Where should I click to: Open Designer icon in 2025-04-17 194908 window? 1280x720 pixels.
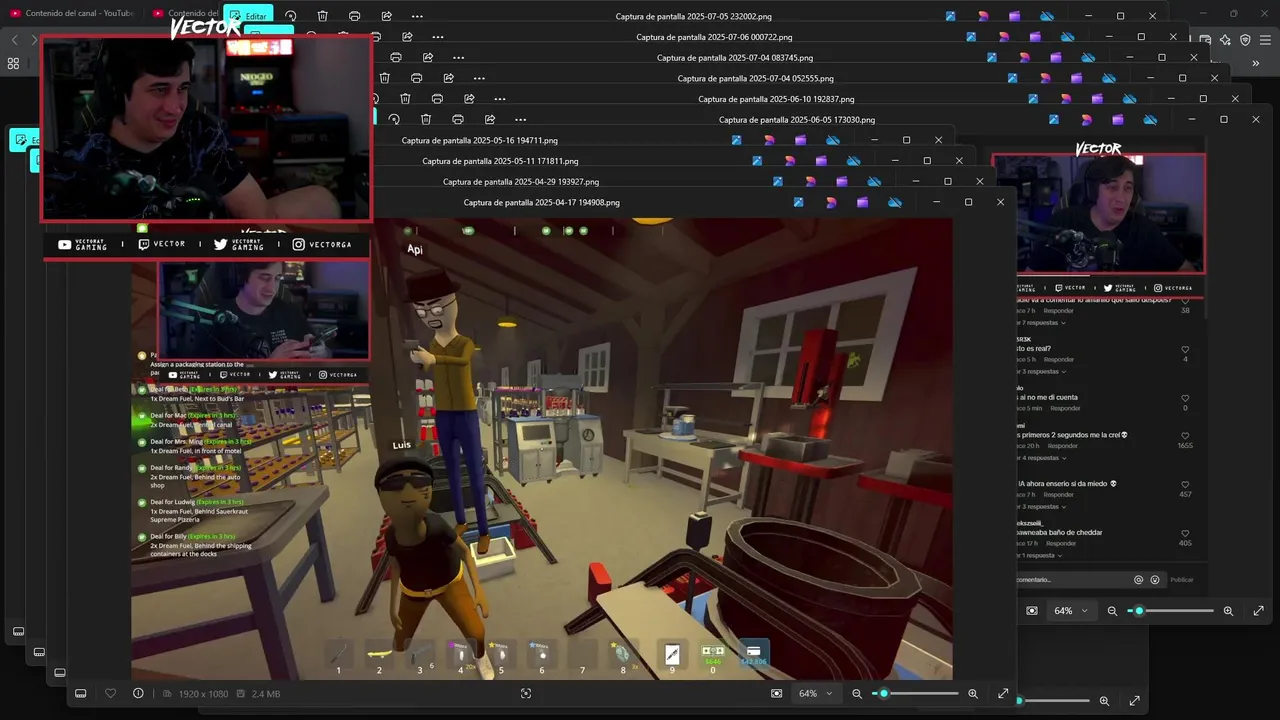pyautogui.click(x=831, y=202)
